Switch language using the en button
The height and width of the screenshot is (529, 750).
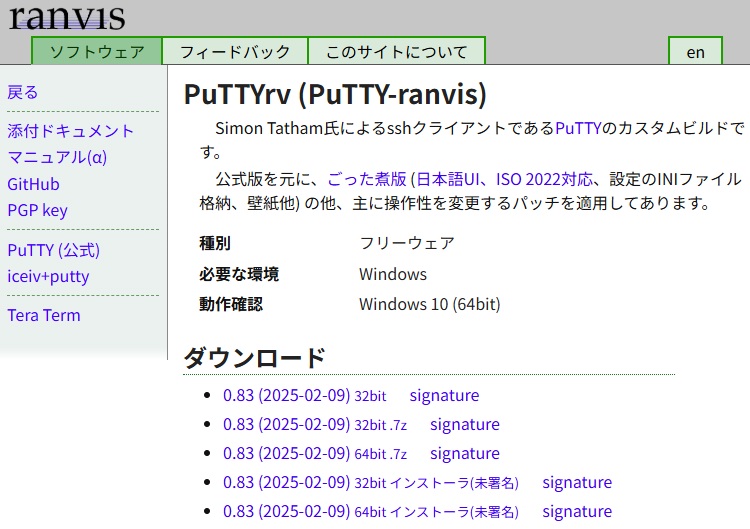[695, 52]
